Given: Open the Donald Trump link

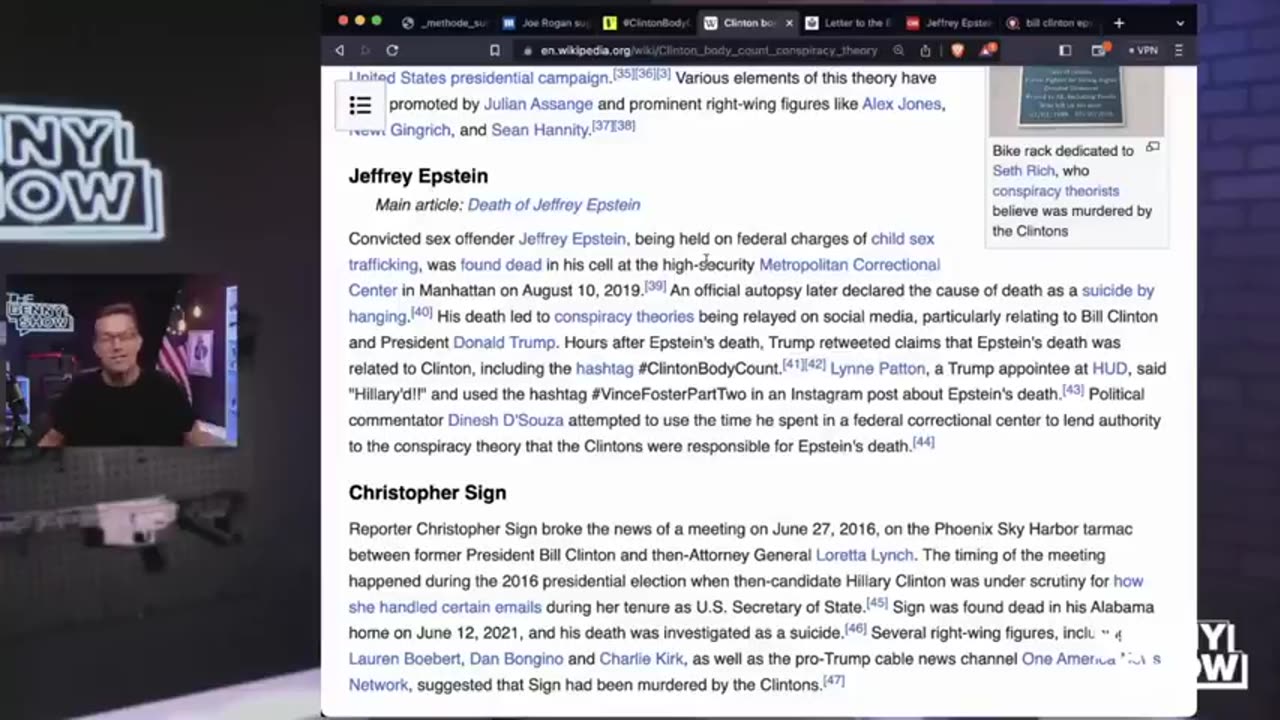Looking at the screenshot, I should pyautogui.click(x=505, y=343).
